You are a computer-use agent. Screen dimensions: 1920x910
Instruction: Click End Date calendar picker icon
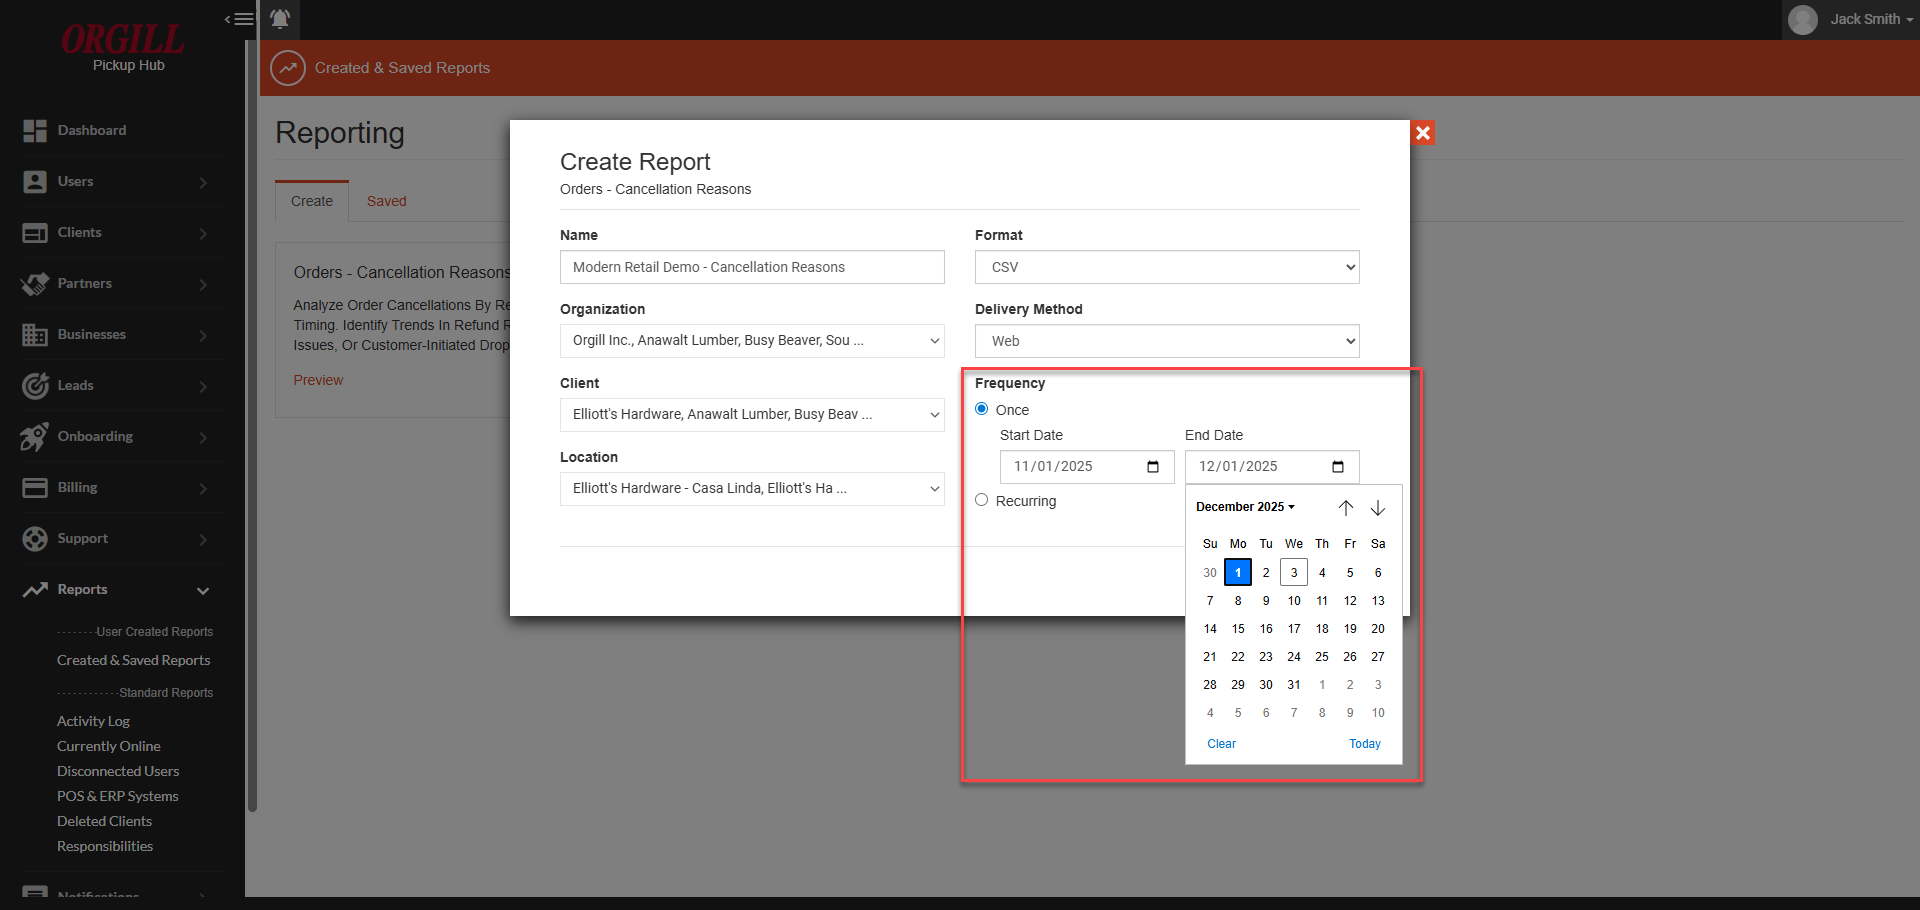coord(1338,467)
